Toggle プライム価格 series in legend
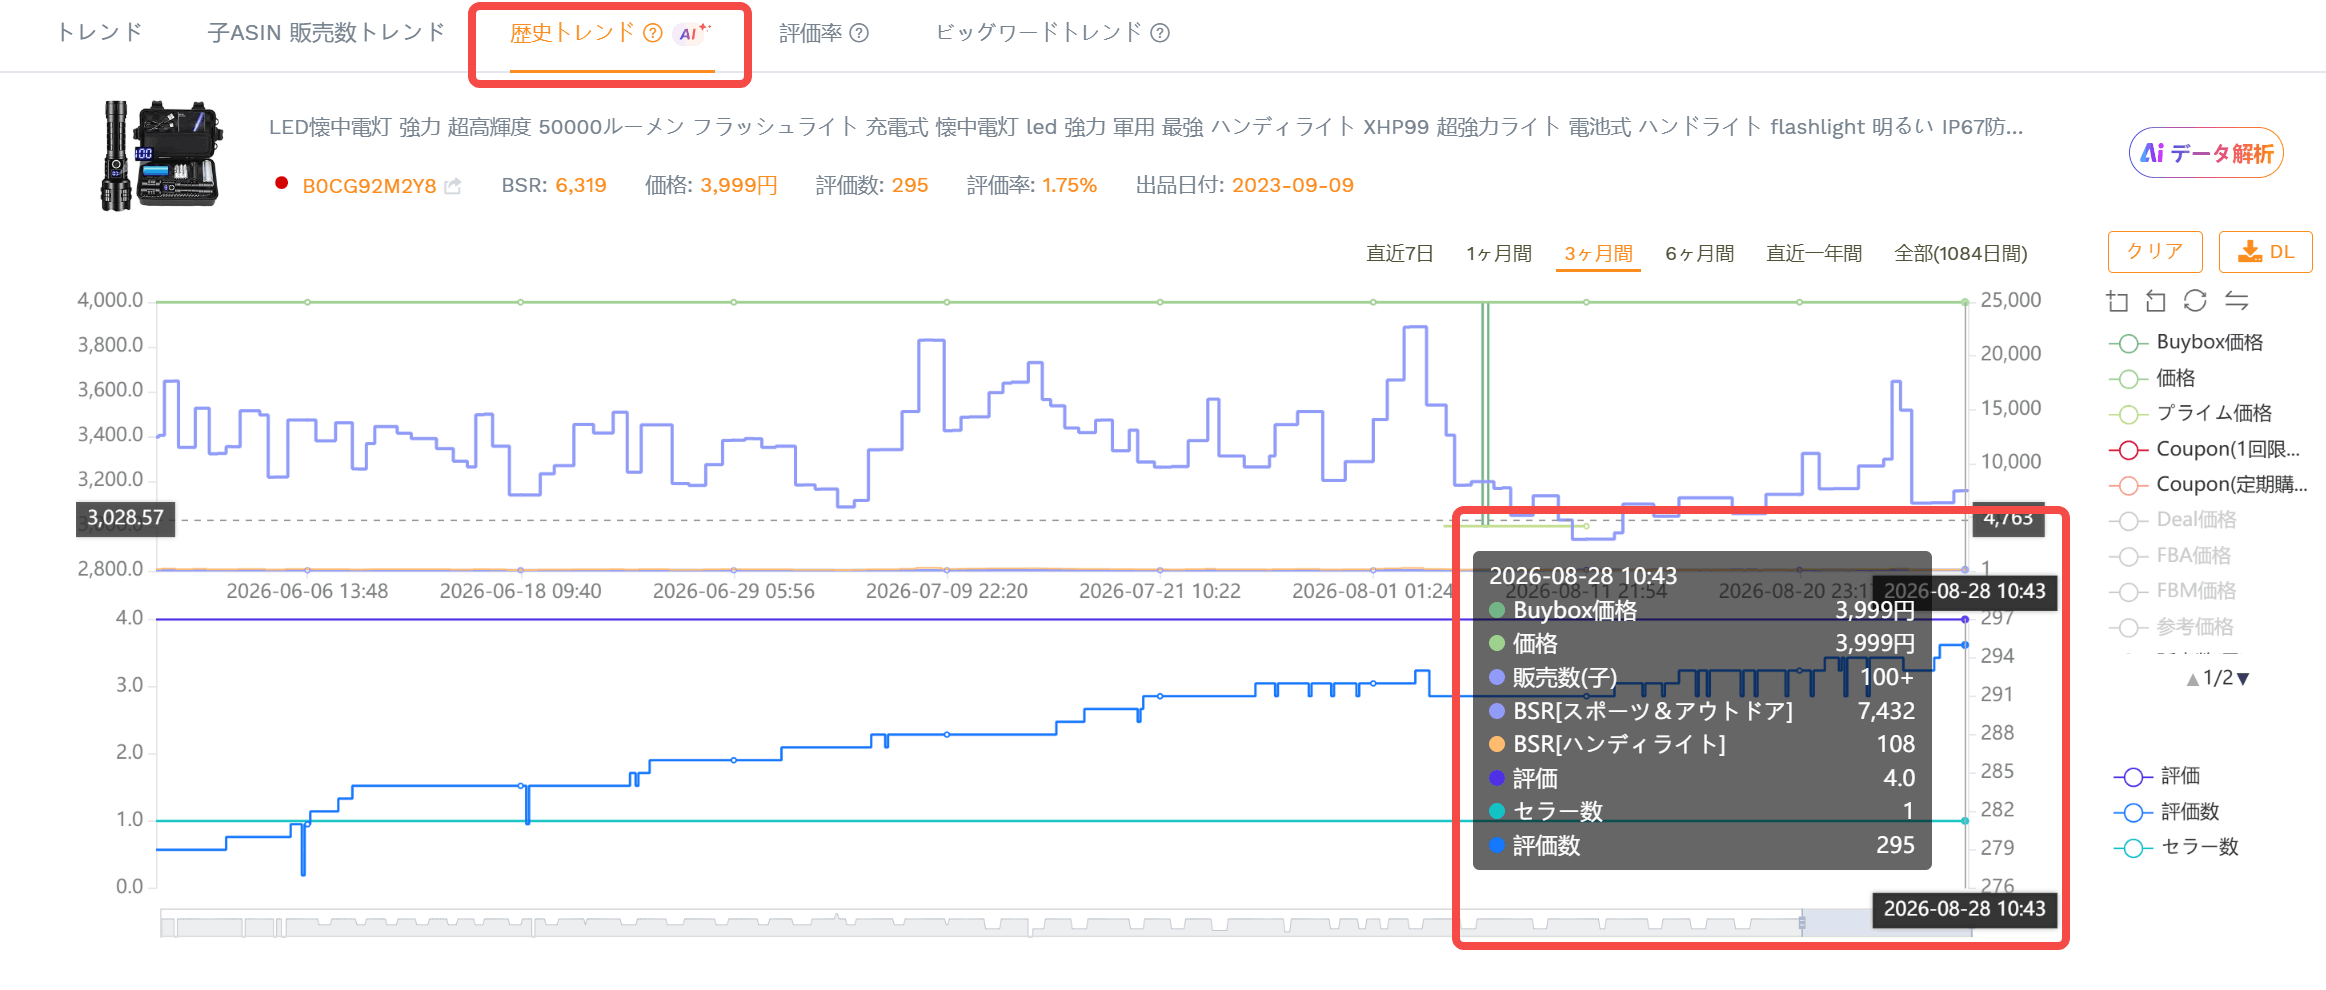Viewport: 2326px width, 990px height. (2190, 413)
